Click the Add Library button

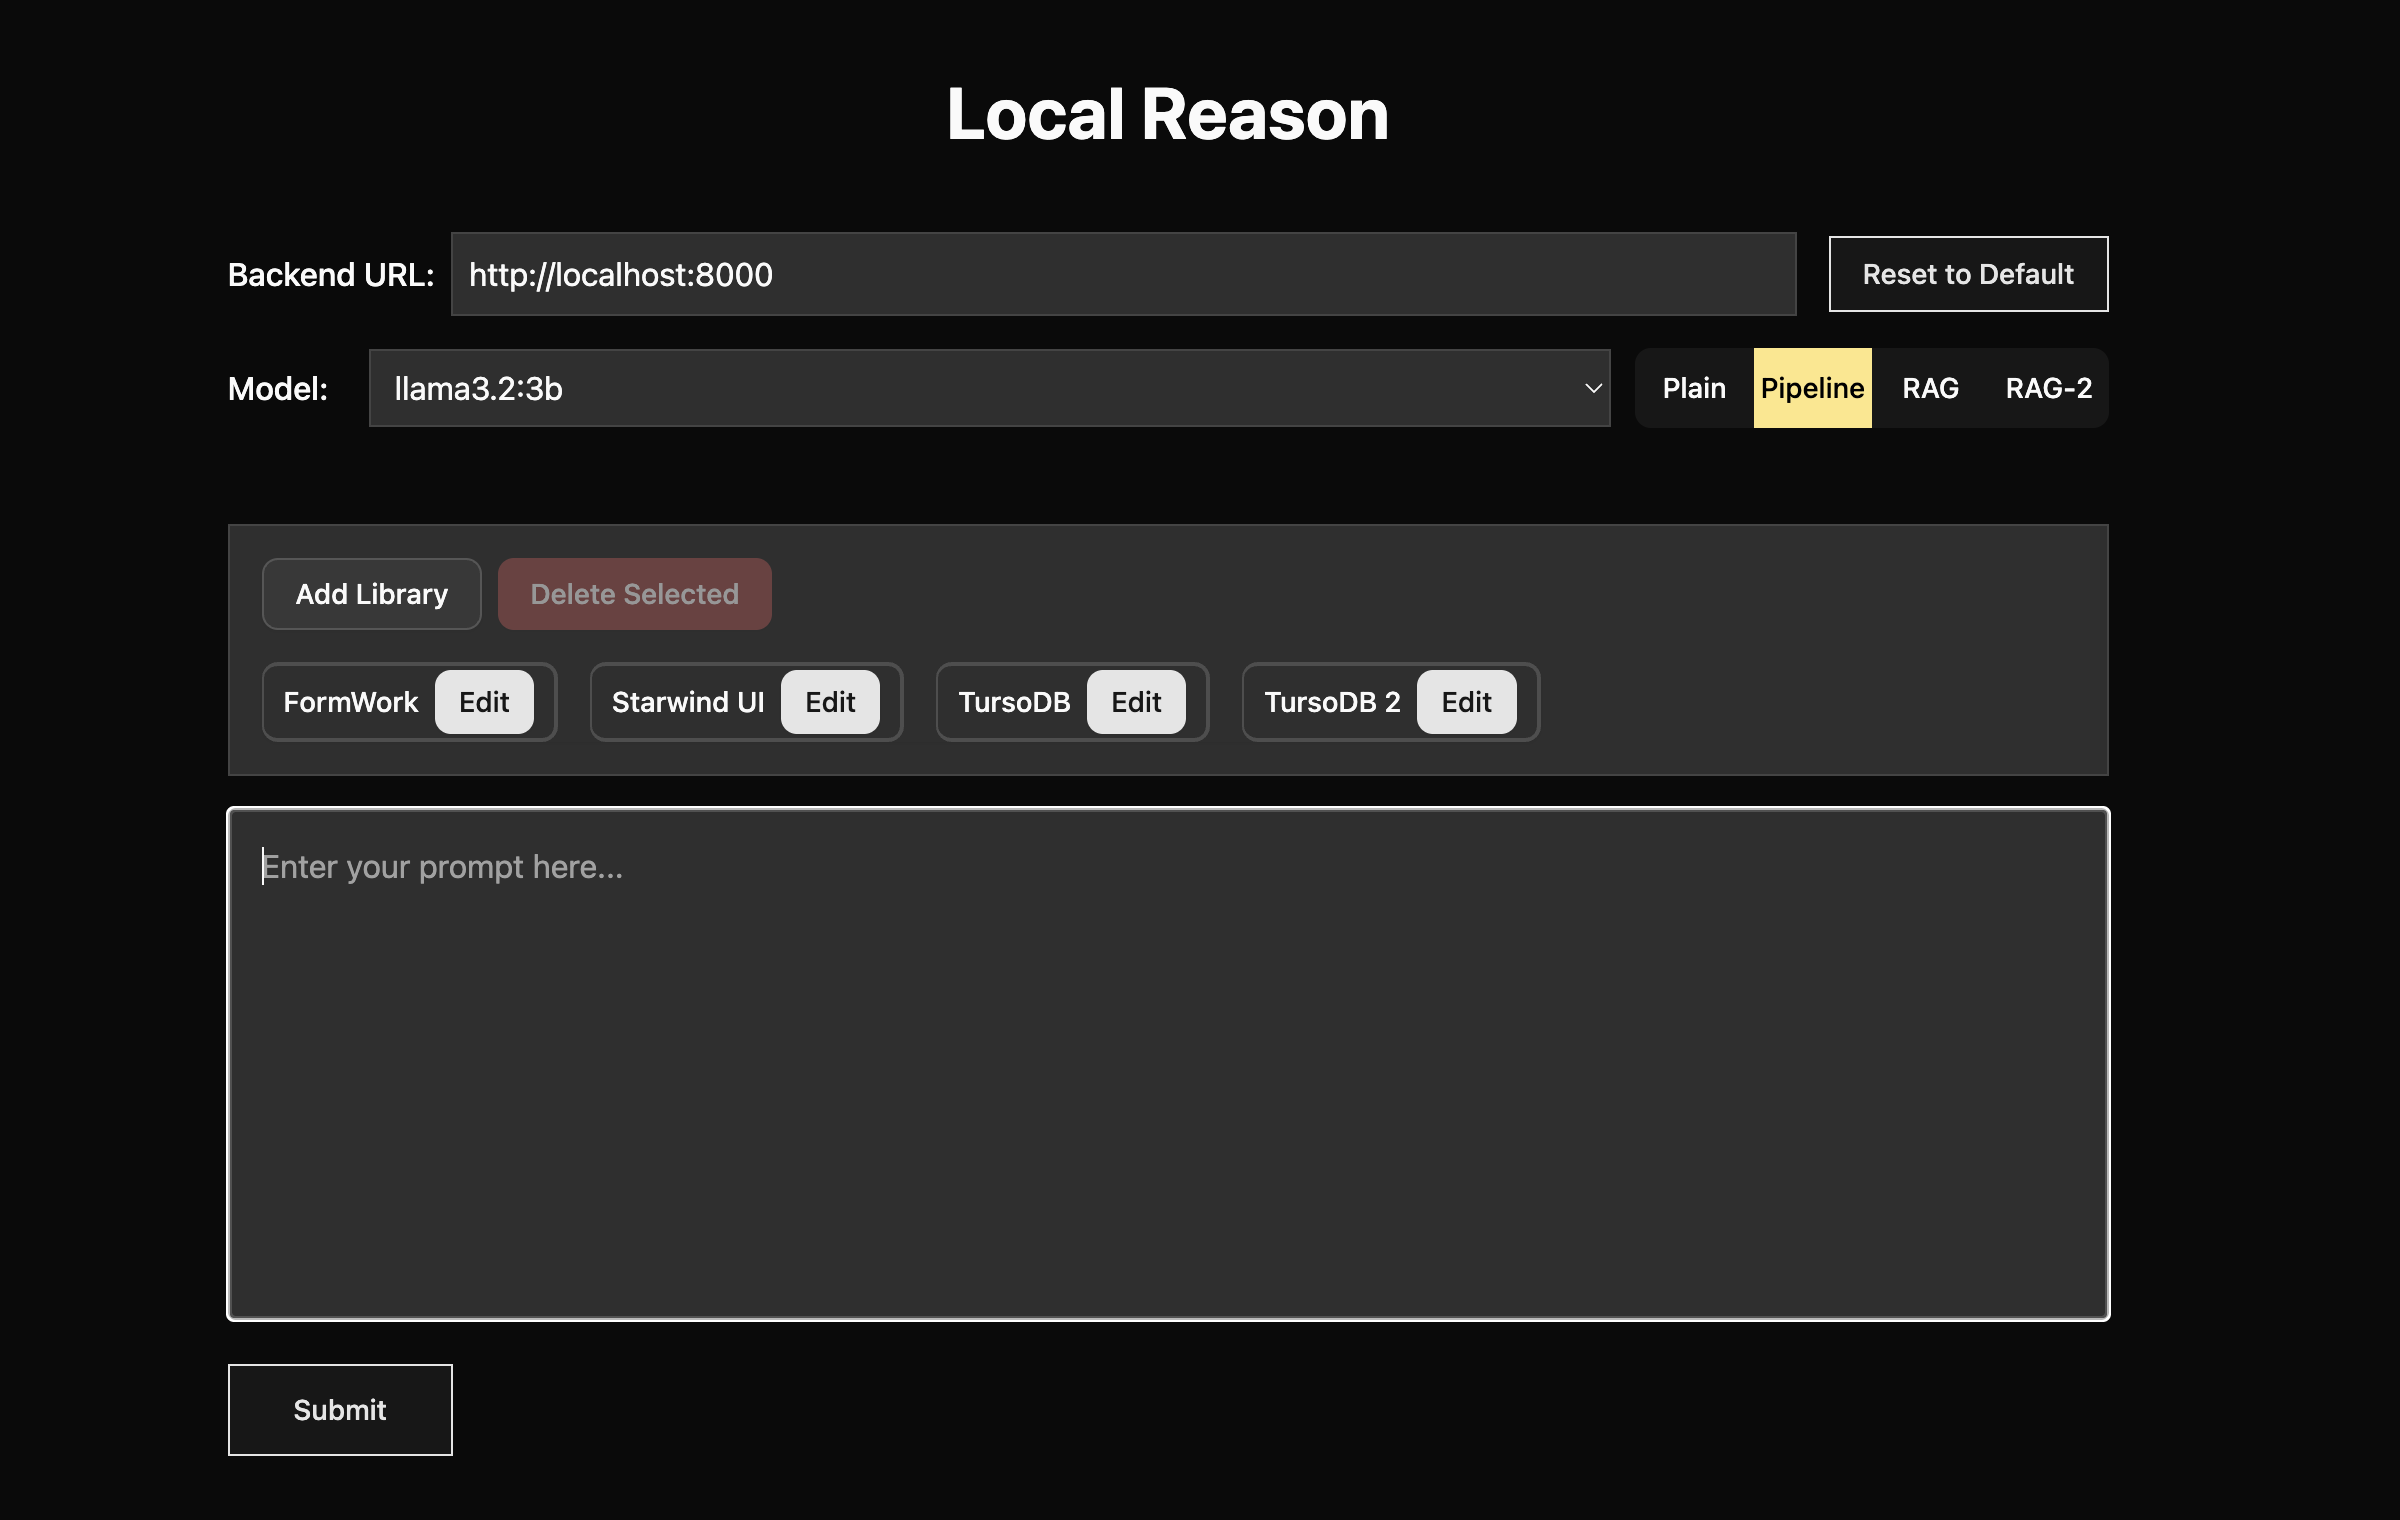pyautogui.click(x=371, y=594)
